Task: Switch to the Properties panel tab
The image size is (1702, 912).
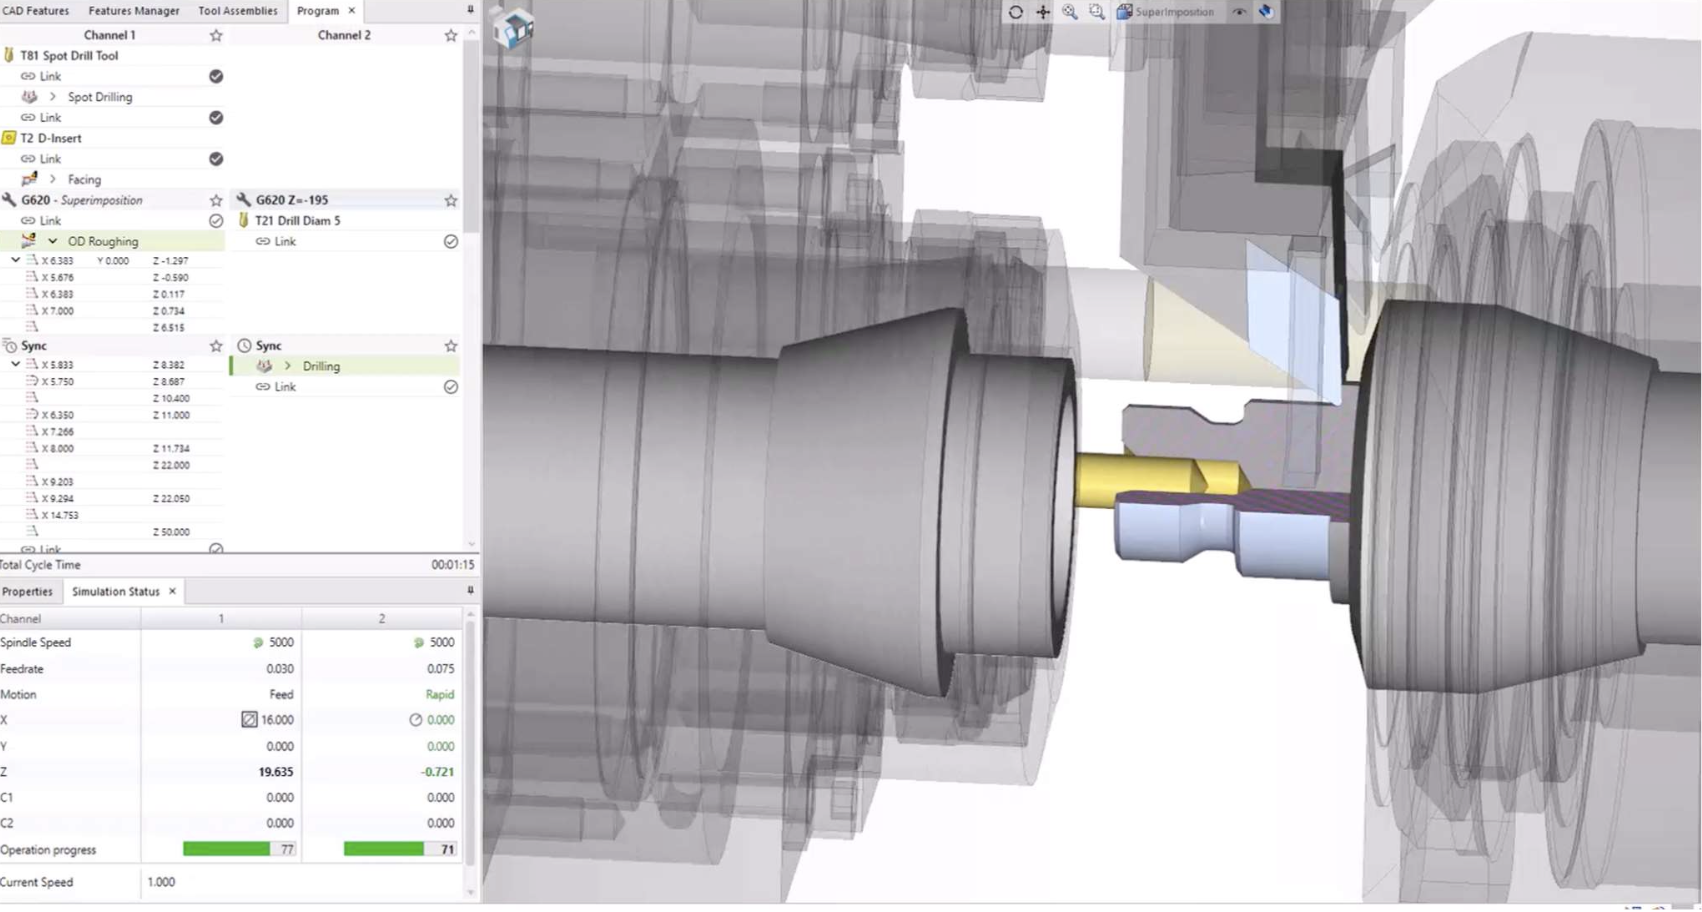Action: (27, 591)
